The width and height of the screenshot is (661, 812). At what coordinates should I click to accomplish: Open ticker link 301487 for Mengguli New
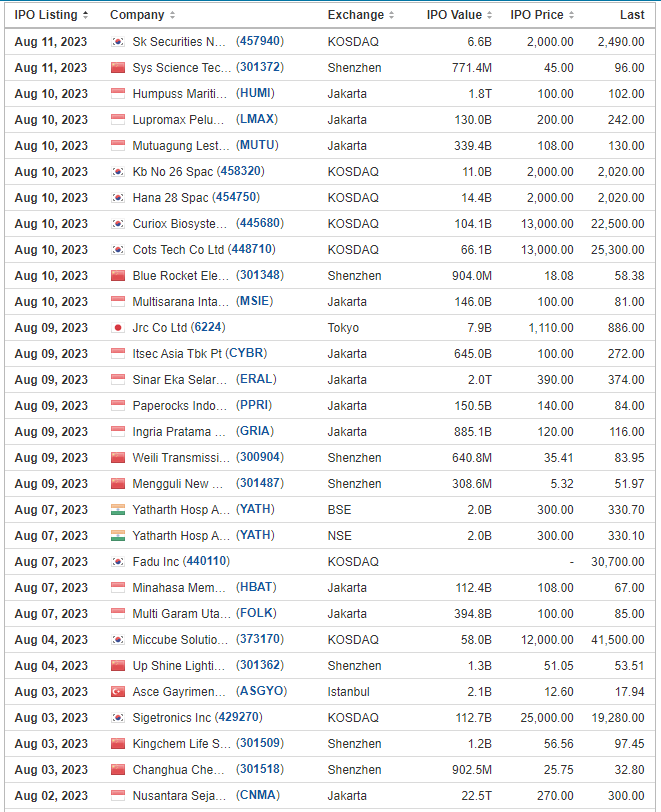click(260, 483)
